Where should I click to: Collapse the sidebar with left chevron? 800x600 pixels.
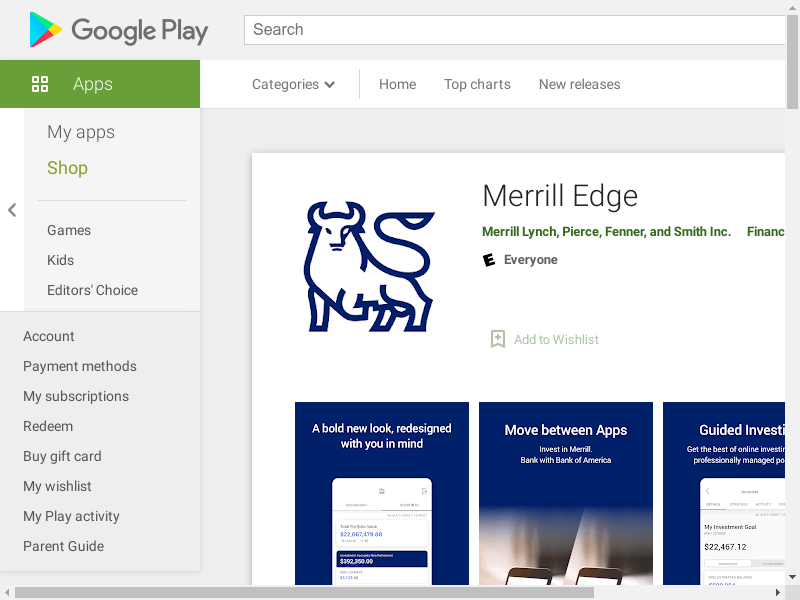point(12,210)
